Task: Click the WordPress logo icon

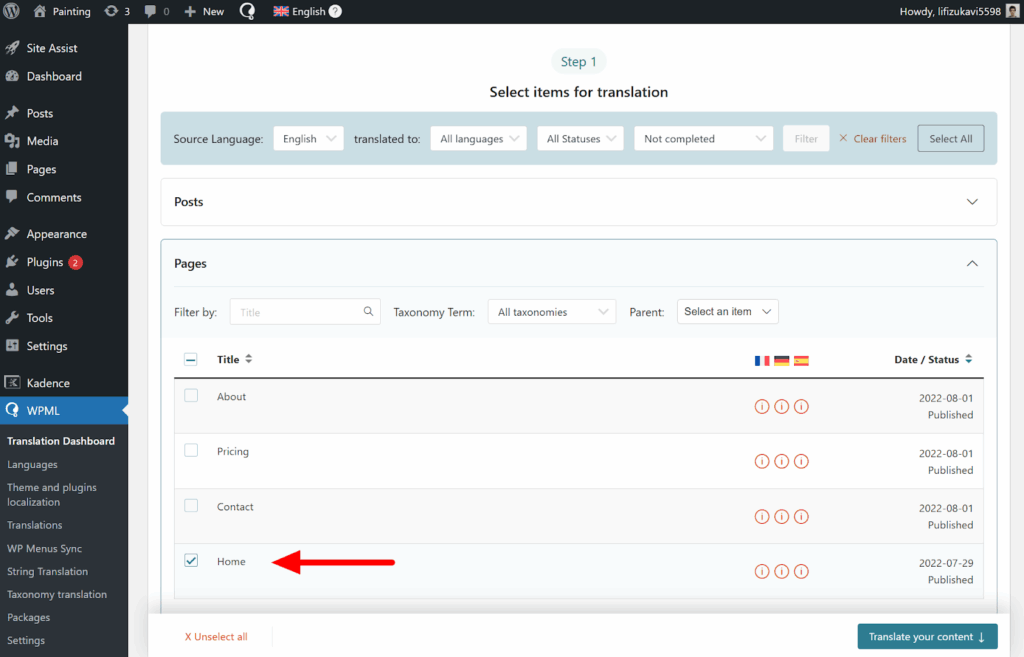Action: (11, 11)
